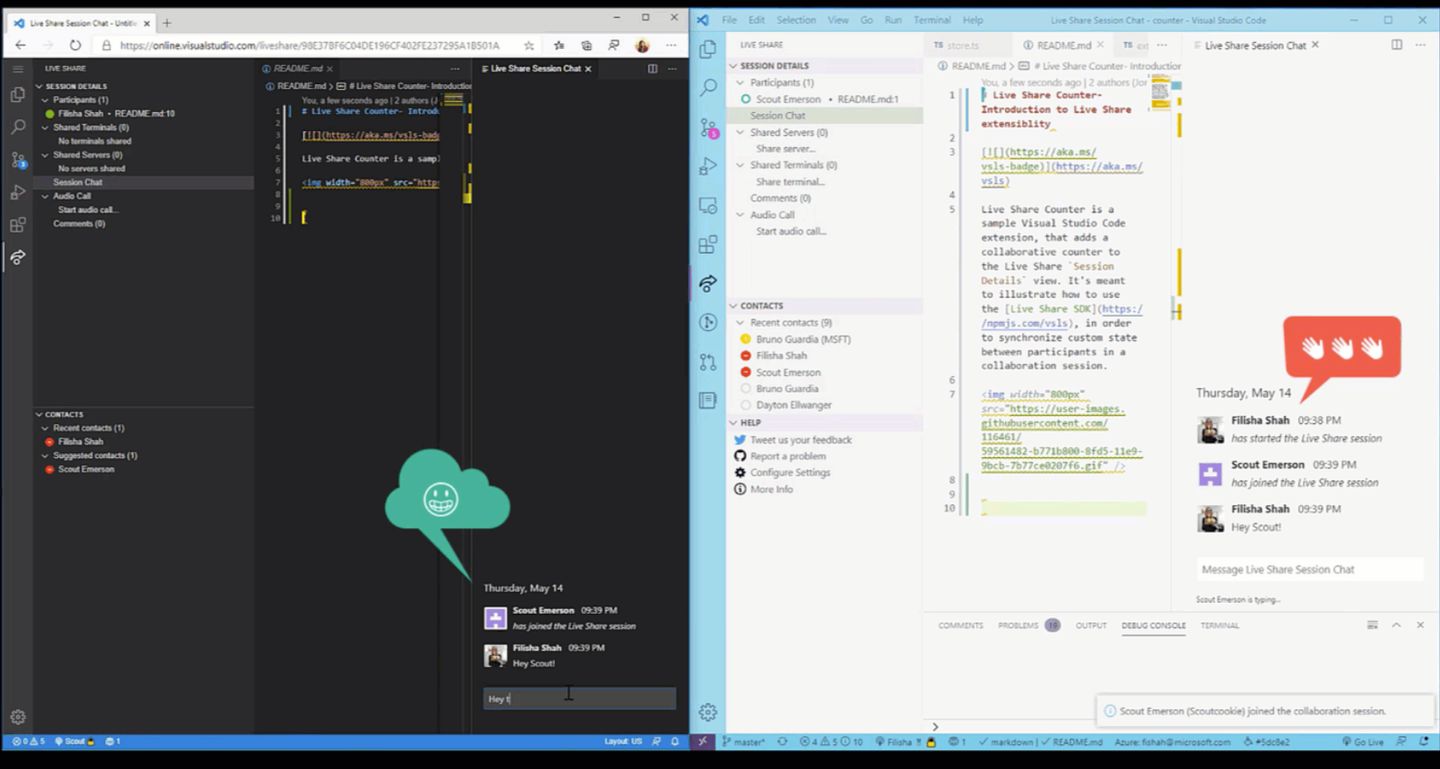Image resolution: width=1440 pixels, height=769 pixels.
Task: Open the hamburger menu in browser VS Code
Action: [17, 69]
